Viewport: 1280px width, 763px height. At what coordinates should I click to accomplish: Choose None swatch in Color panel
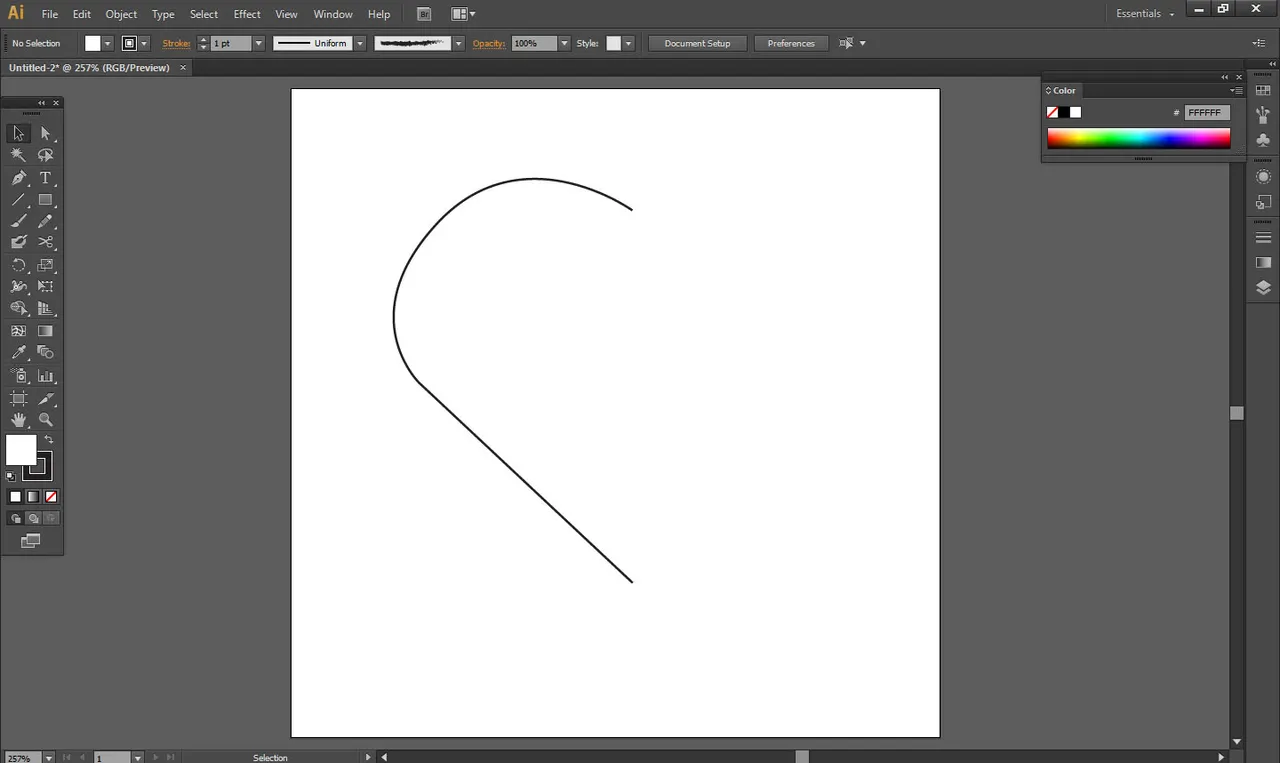tap(1052, 112)
